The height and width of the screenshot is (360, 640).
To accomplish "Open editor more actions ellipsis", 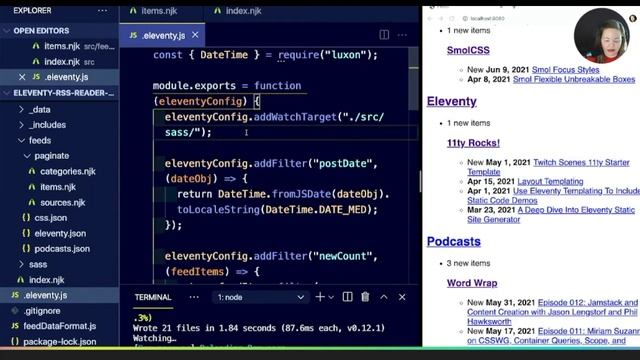I will point(402,35).
